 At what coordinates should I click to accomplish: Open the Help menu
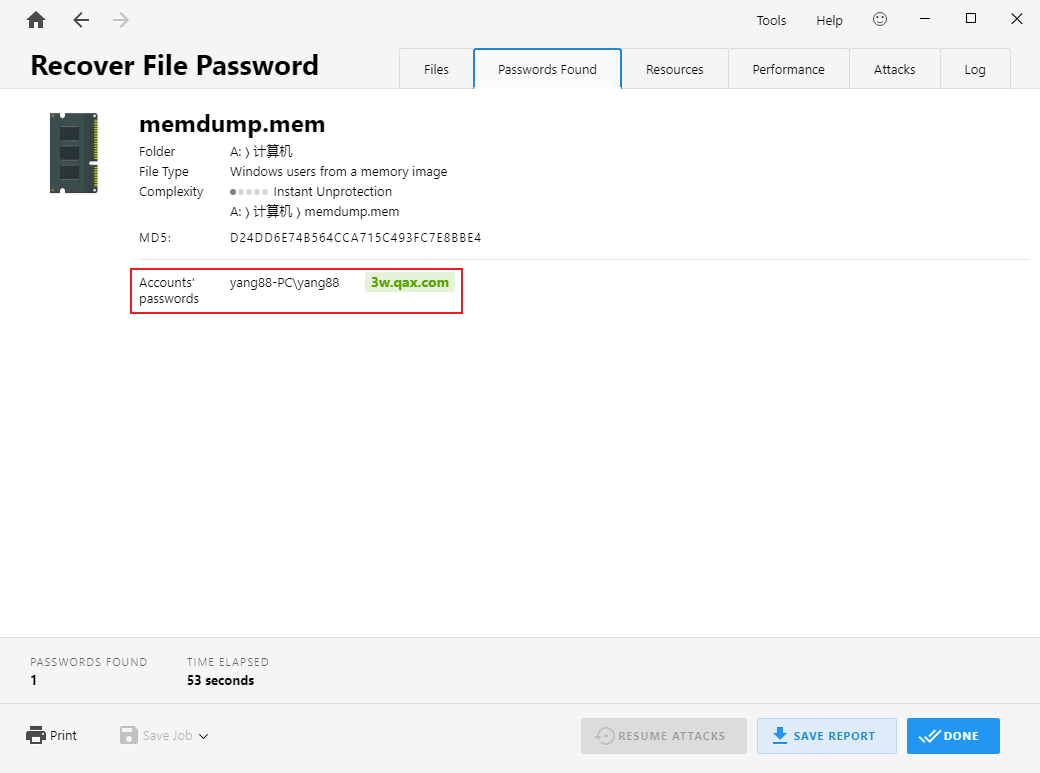tap(829, 20)
